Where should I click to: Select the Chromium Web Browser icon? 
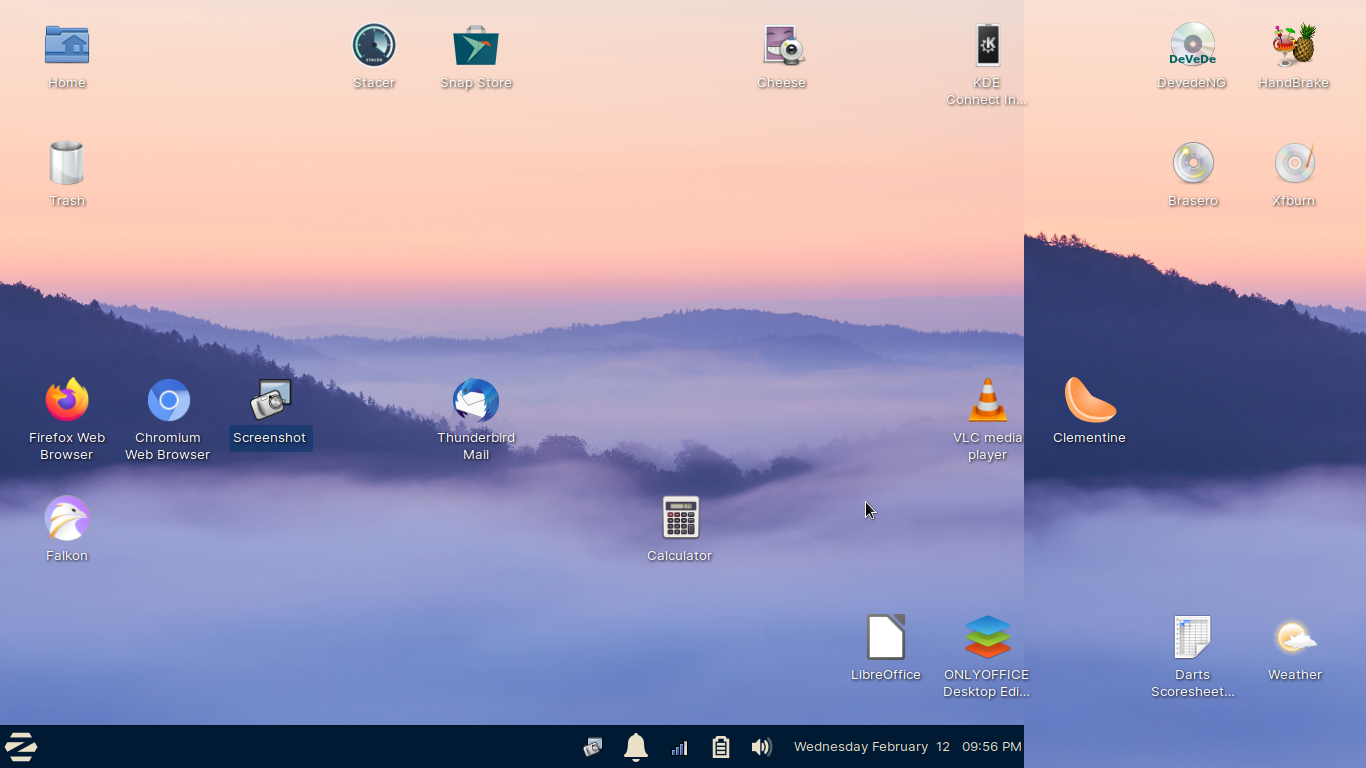pyautogui.click(x=168, y=401)
